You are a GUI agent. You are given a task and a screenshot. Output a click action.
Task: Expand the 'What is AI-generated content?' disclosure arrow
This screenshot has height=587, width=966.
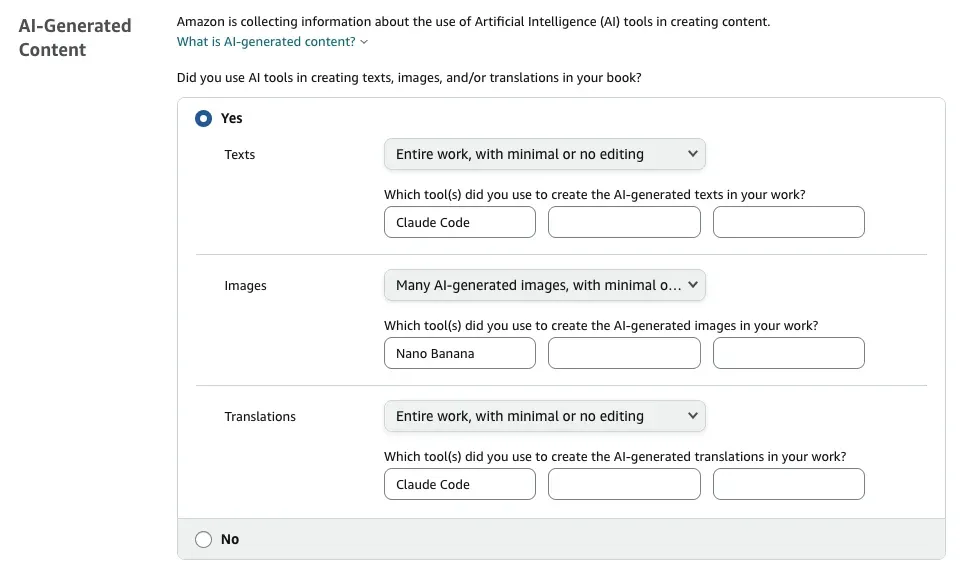click(x=363, y=42)
